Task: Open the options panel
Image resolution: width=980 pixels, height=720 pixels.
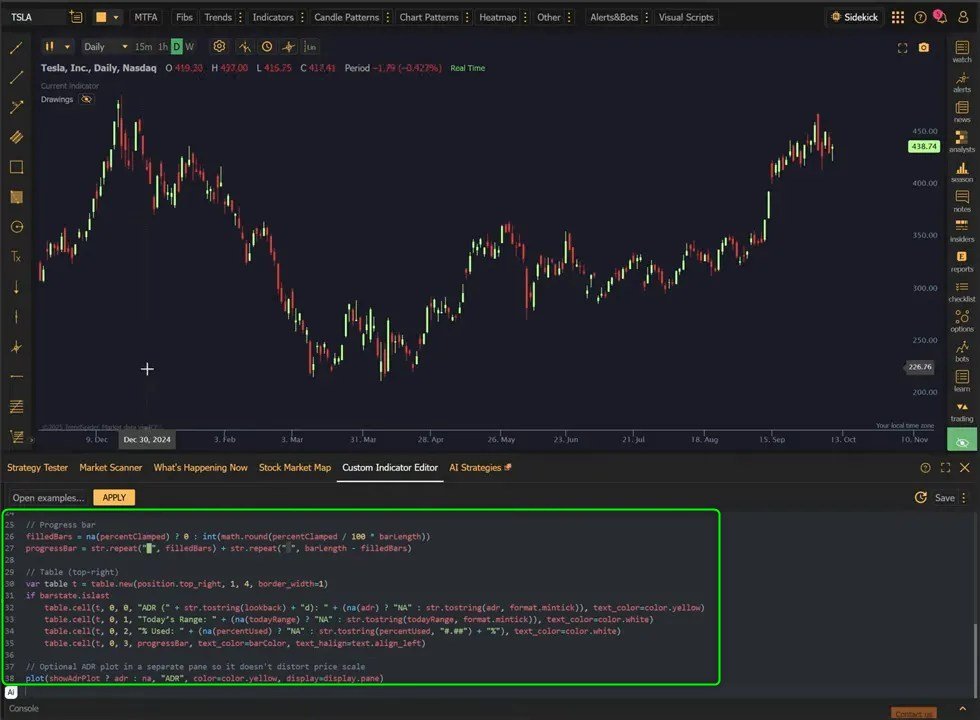Action: (x=962, y=321)
